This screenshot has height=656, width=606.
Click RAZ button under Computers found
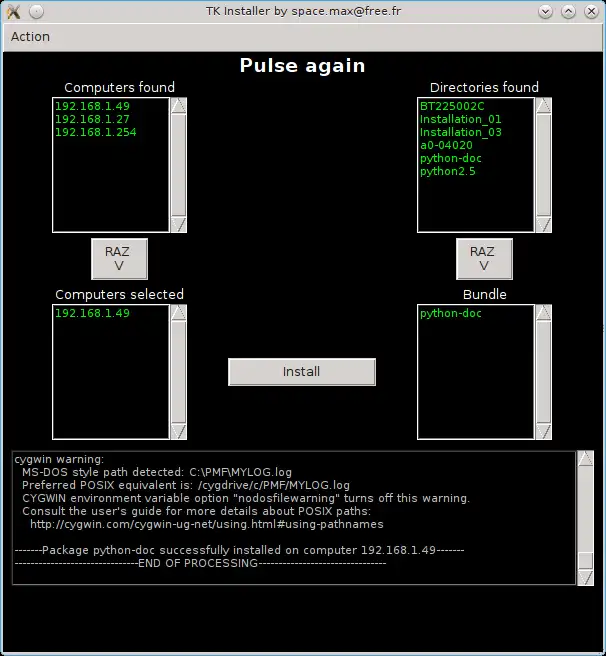(119, 259)
